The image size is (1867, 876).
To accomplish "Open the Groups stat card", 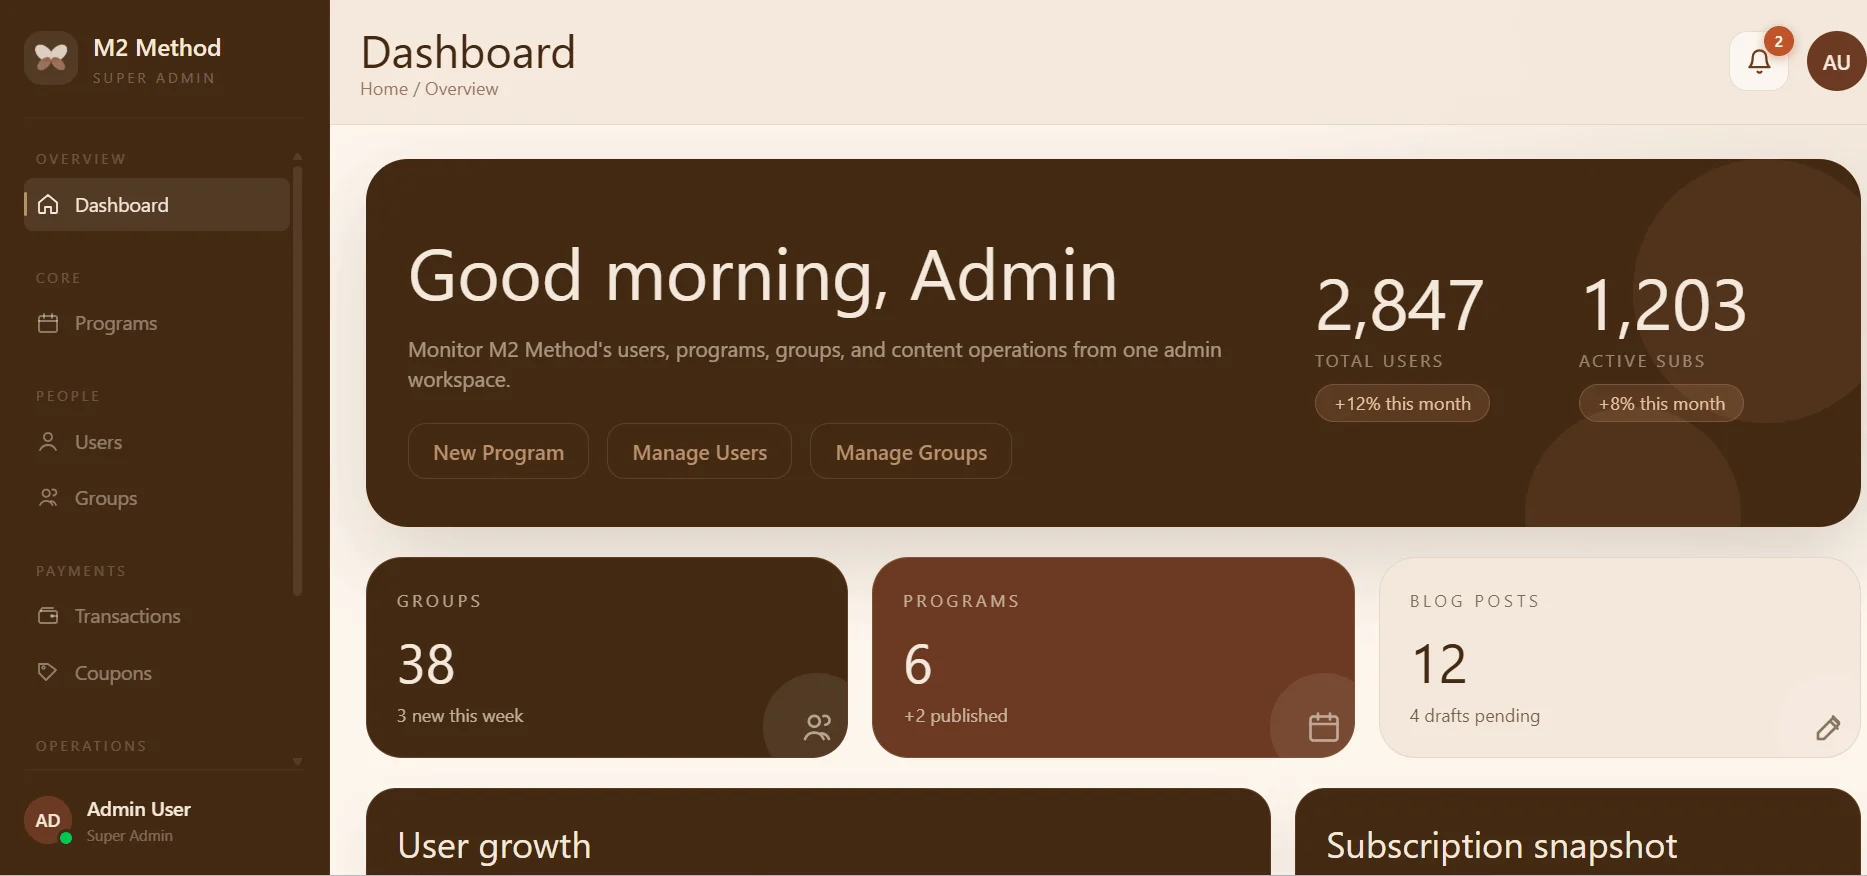I will [607, 657].
